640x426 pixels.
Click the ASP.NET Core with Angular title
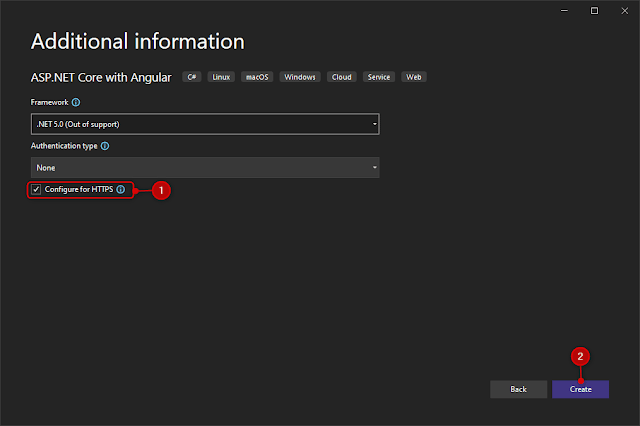(x=101, y=78)
